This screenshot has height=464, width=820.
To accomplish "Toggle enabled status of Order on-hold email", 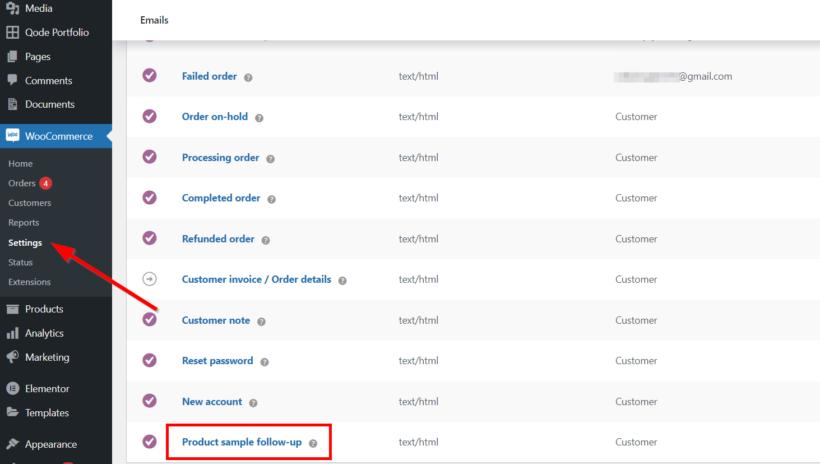I will click(x=150, y=116).
